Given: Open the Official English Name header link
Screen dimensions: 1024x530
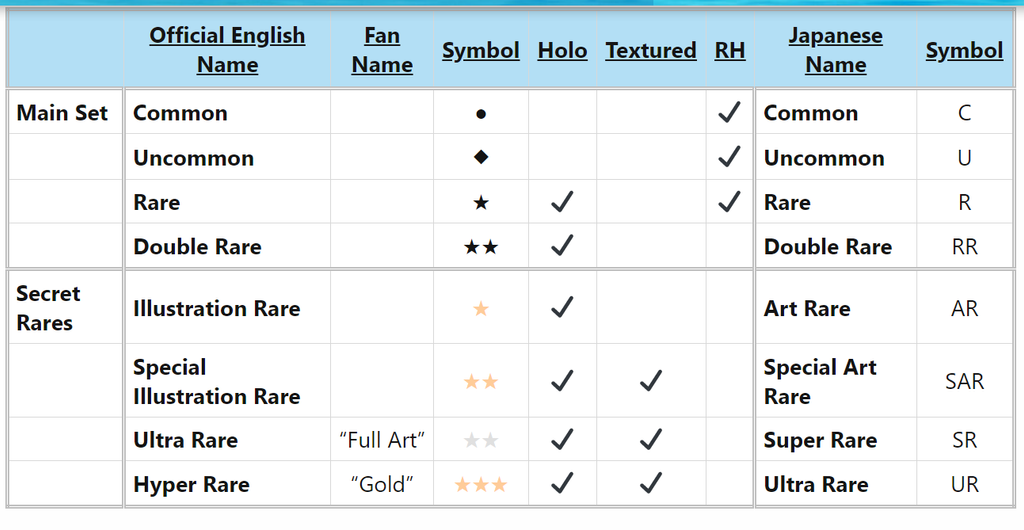Looking at the screenshot, I should [x=227, y=50].
